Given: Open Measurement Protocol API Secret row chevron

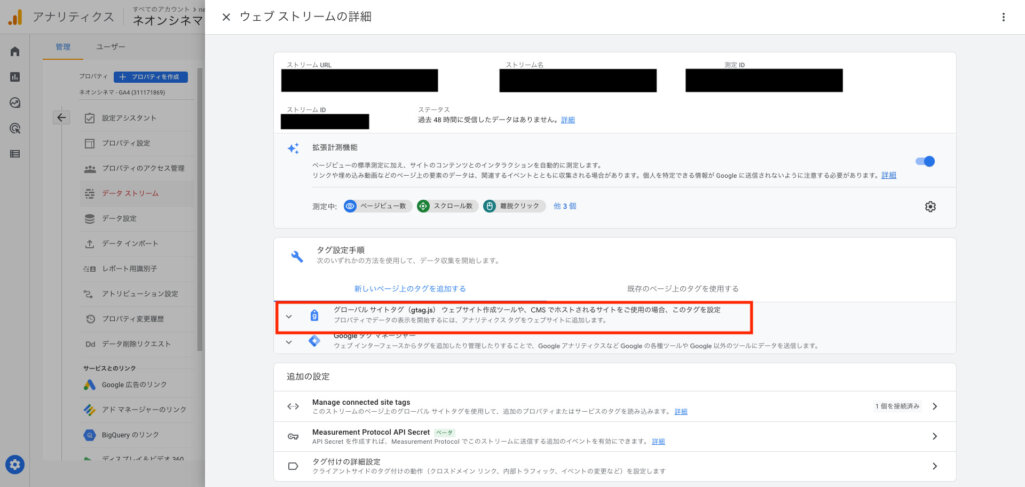Looking at the screenshot, I should coord(935,437).
